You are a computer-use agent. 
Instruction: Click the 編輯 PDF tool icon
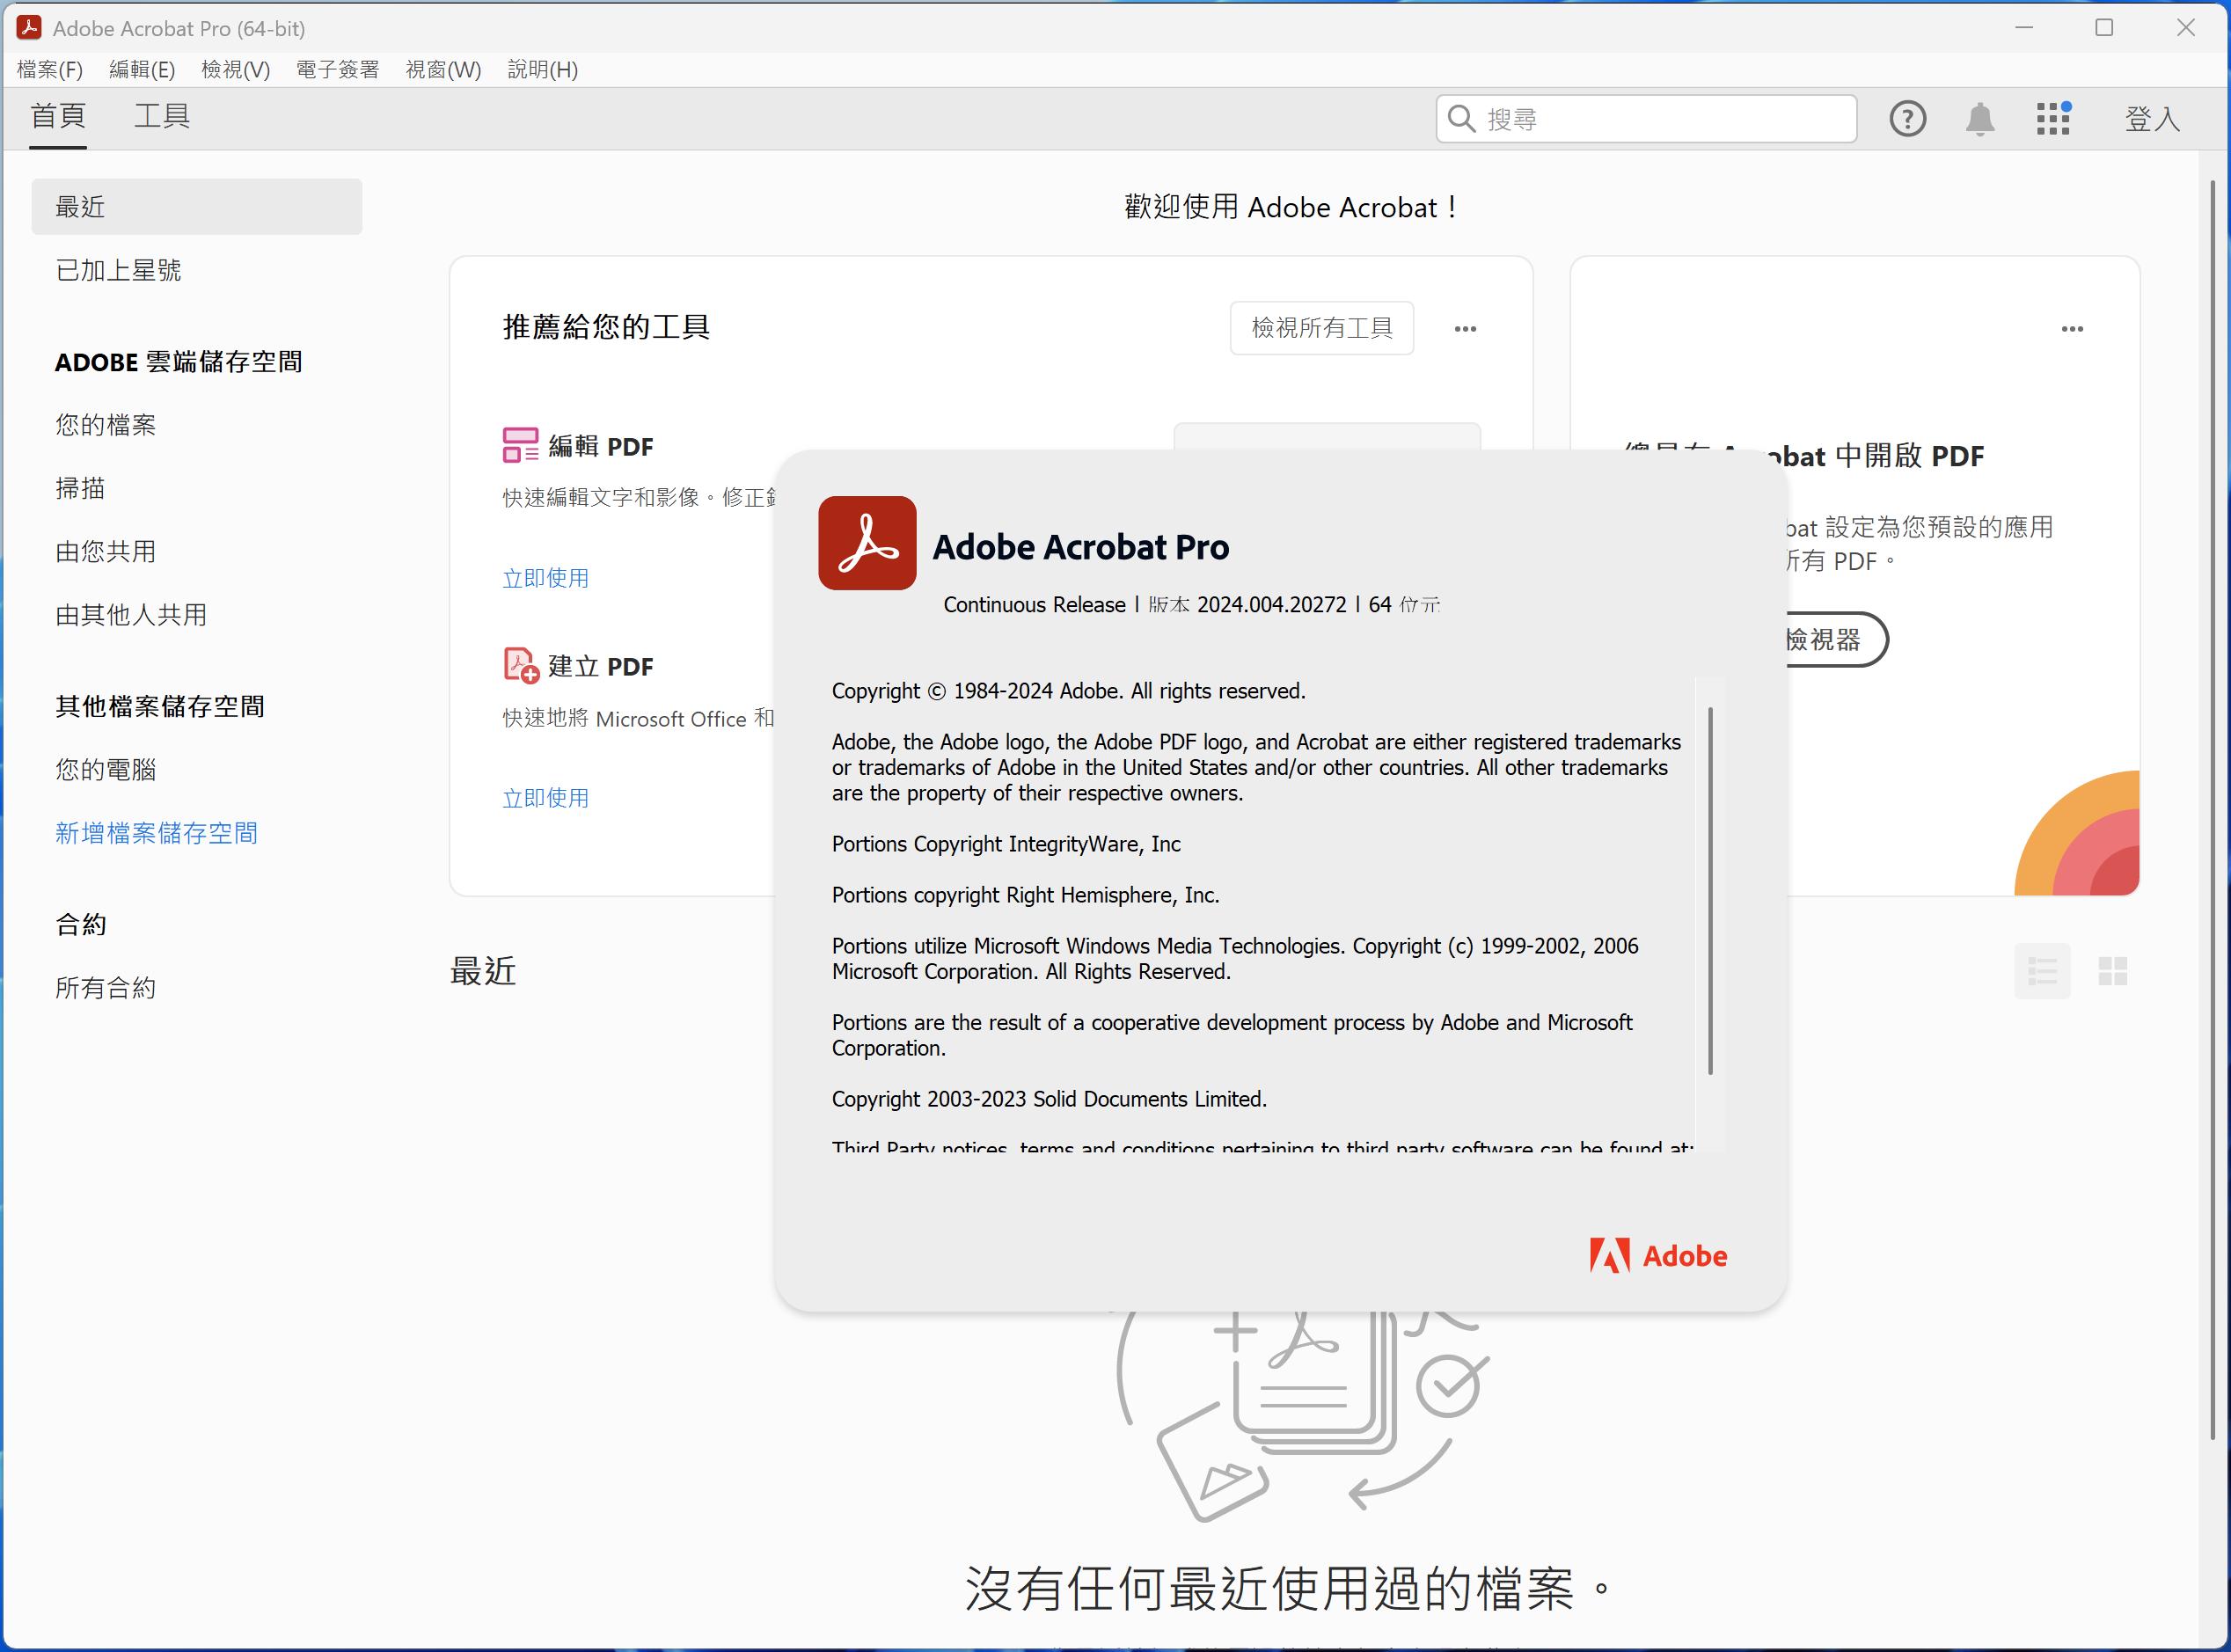[520, 445]
